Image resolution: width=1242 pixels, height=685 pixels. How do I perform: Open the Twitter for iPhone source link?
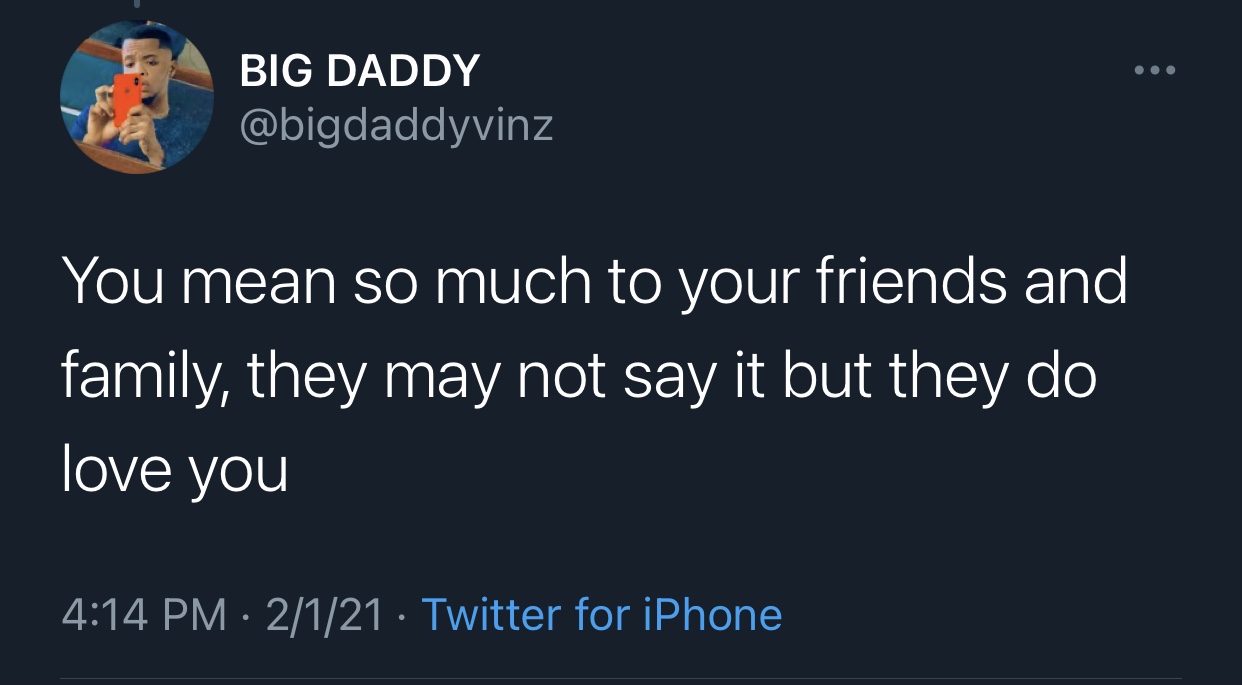point(602,614)
